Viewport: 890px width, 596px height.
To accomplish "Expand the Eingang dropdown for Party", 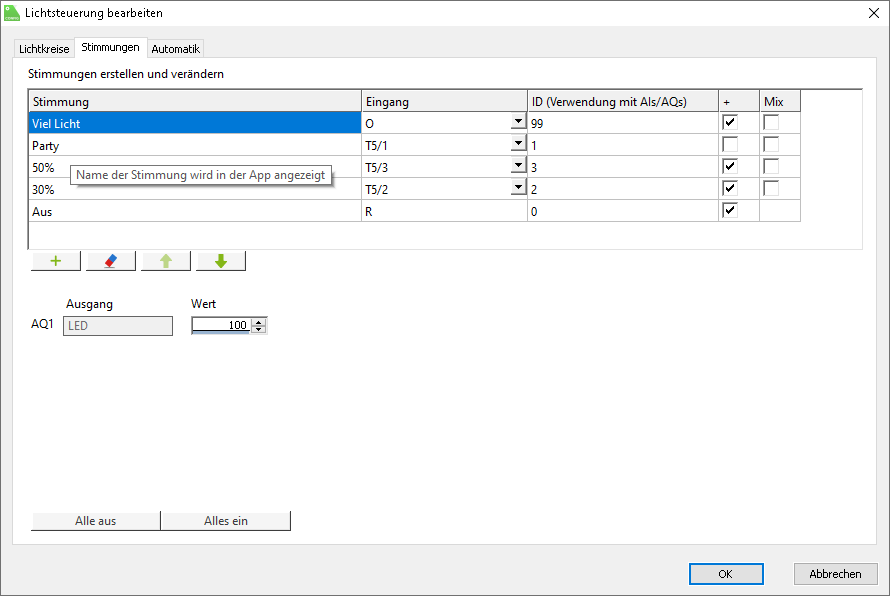I will (518, 144).
